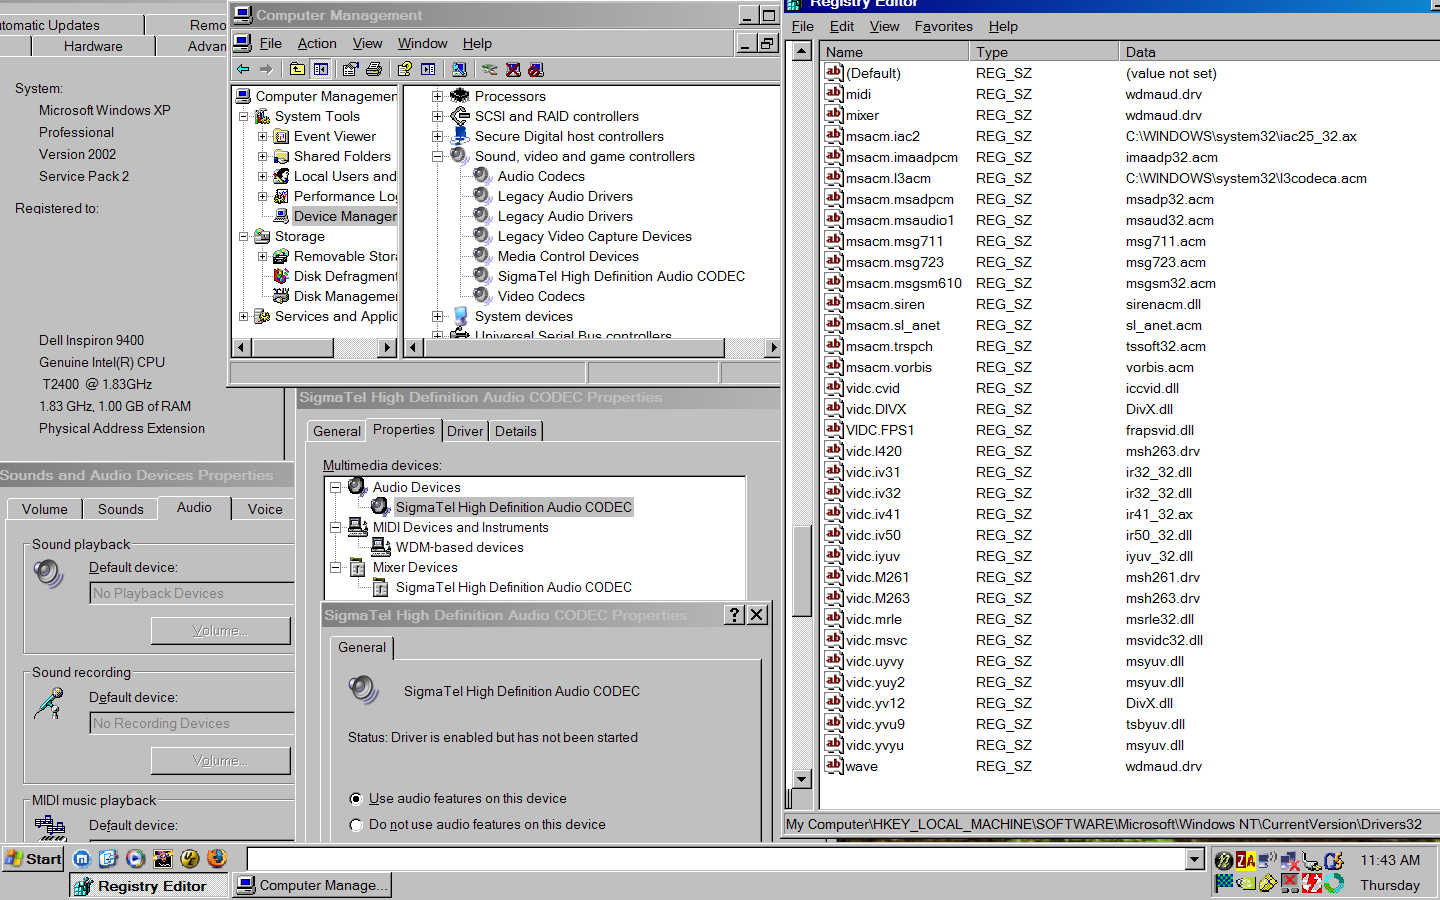Click the Help question-mark toolbar icon
This screenshot has height=900, width=1440.
click(405, 69)
